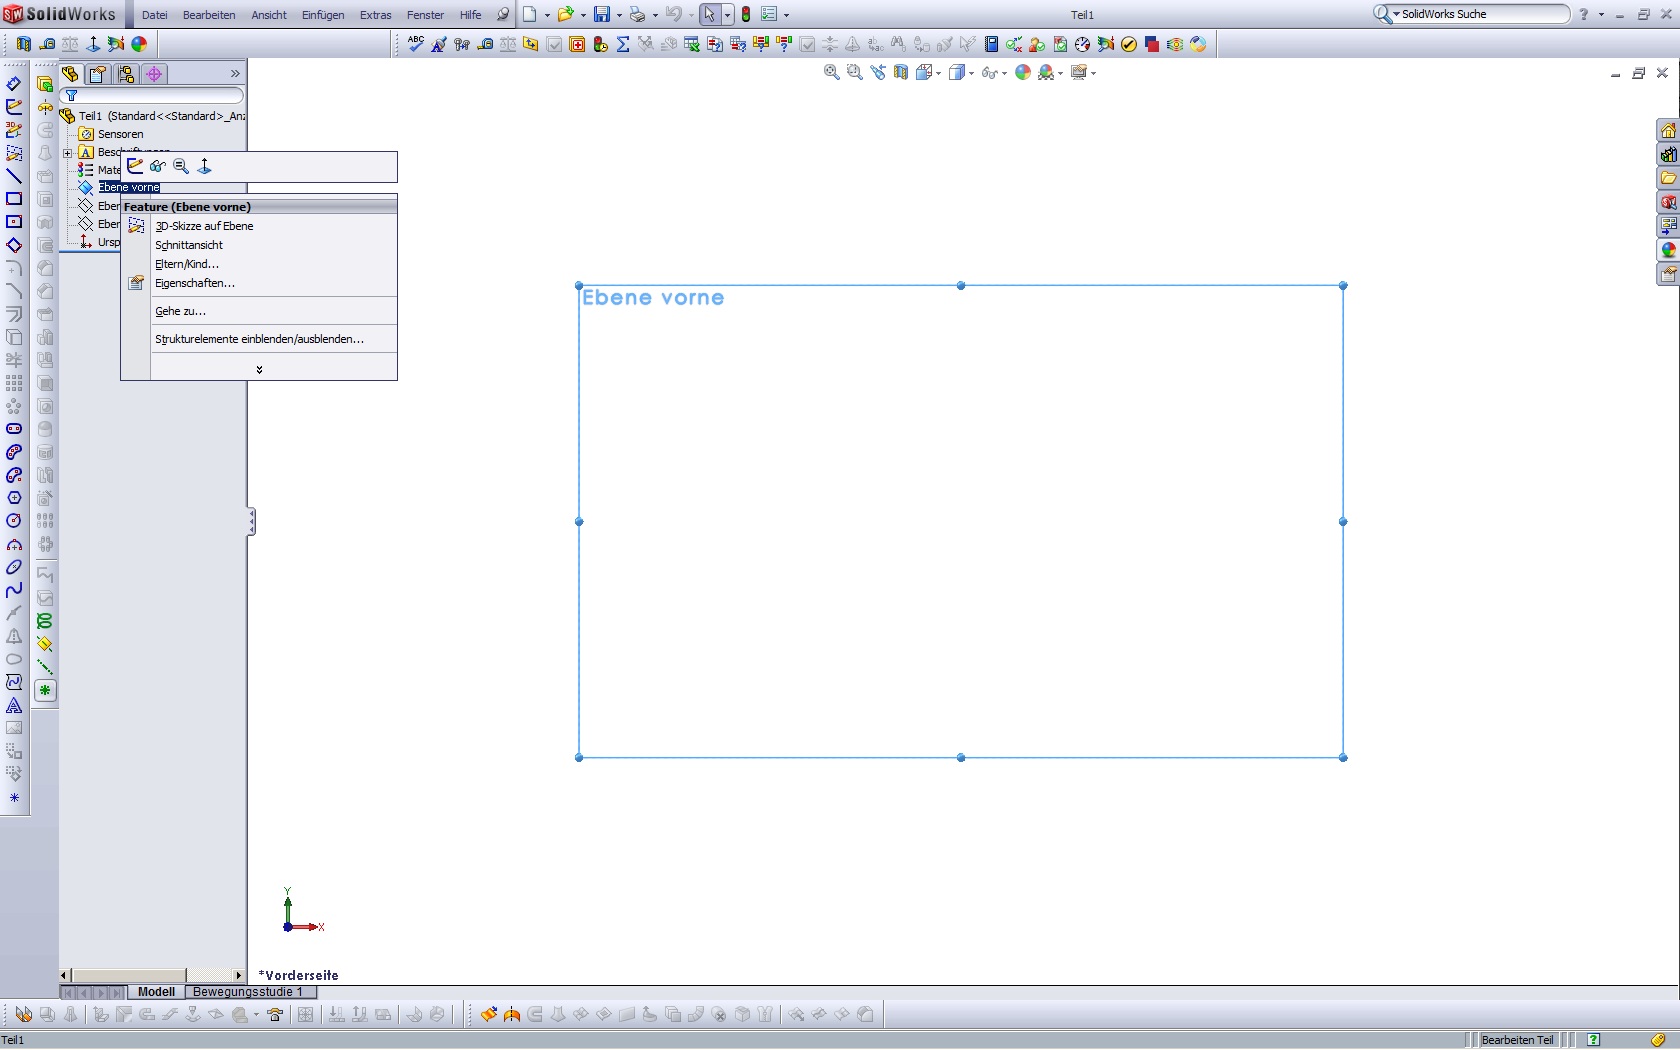Image resolution: width=1680 pixels, height=1050 pixels.
Task: Open the dropdown arrow next to New document
Action: pyautogui.click(x=547, y=15)
